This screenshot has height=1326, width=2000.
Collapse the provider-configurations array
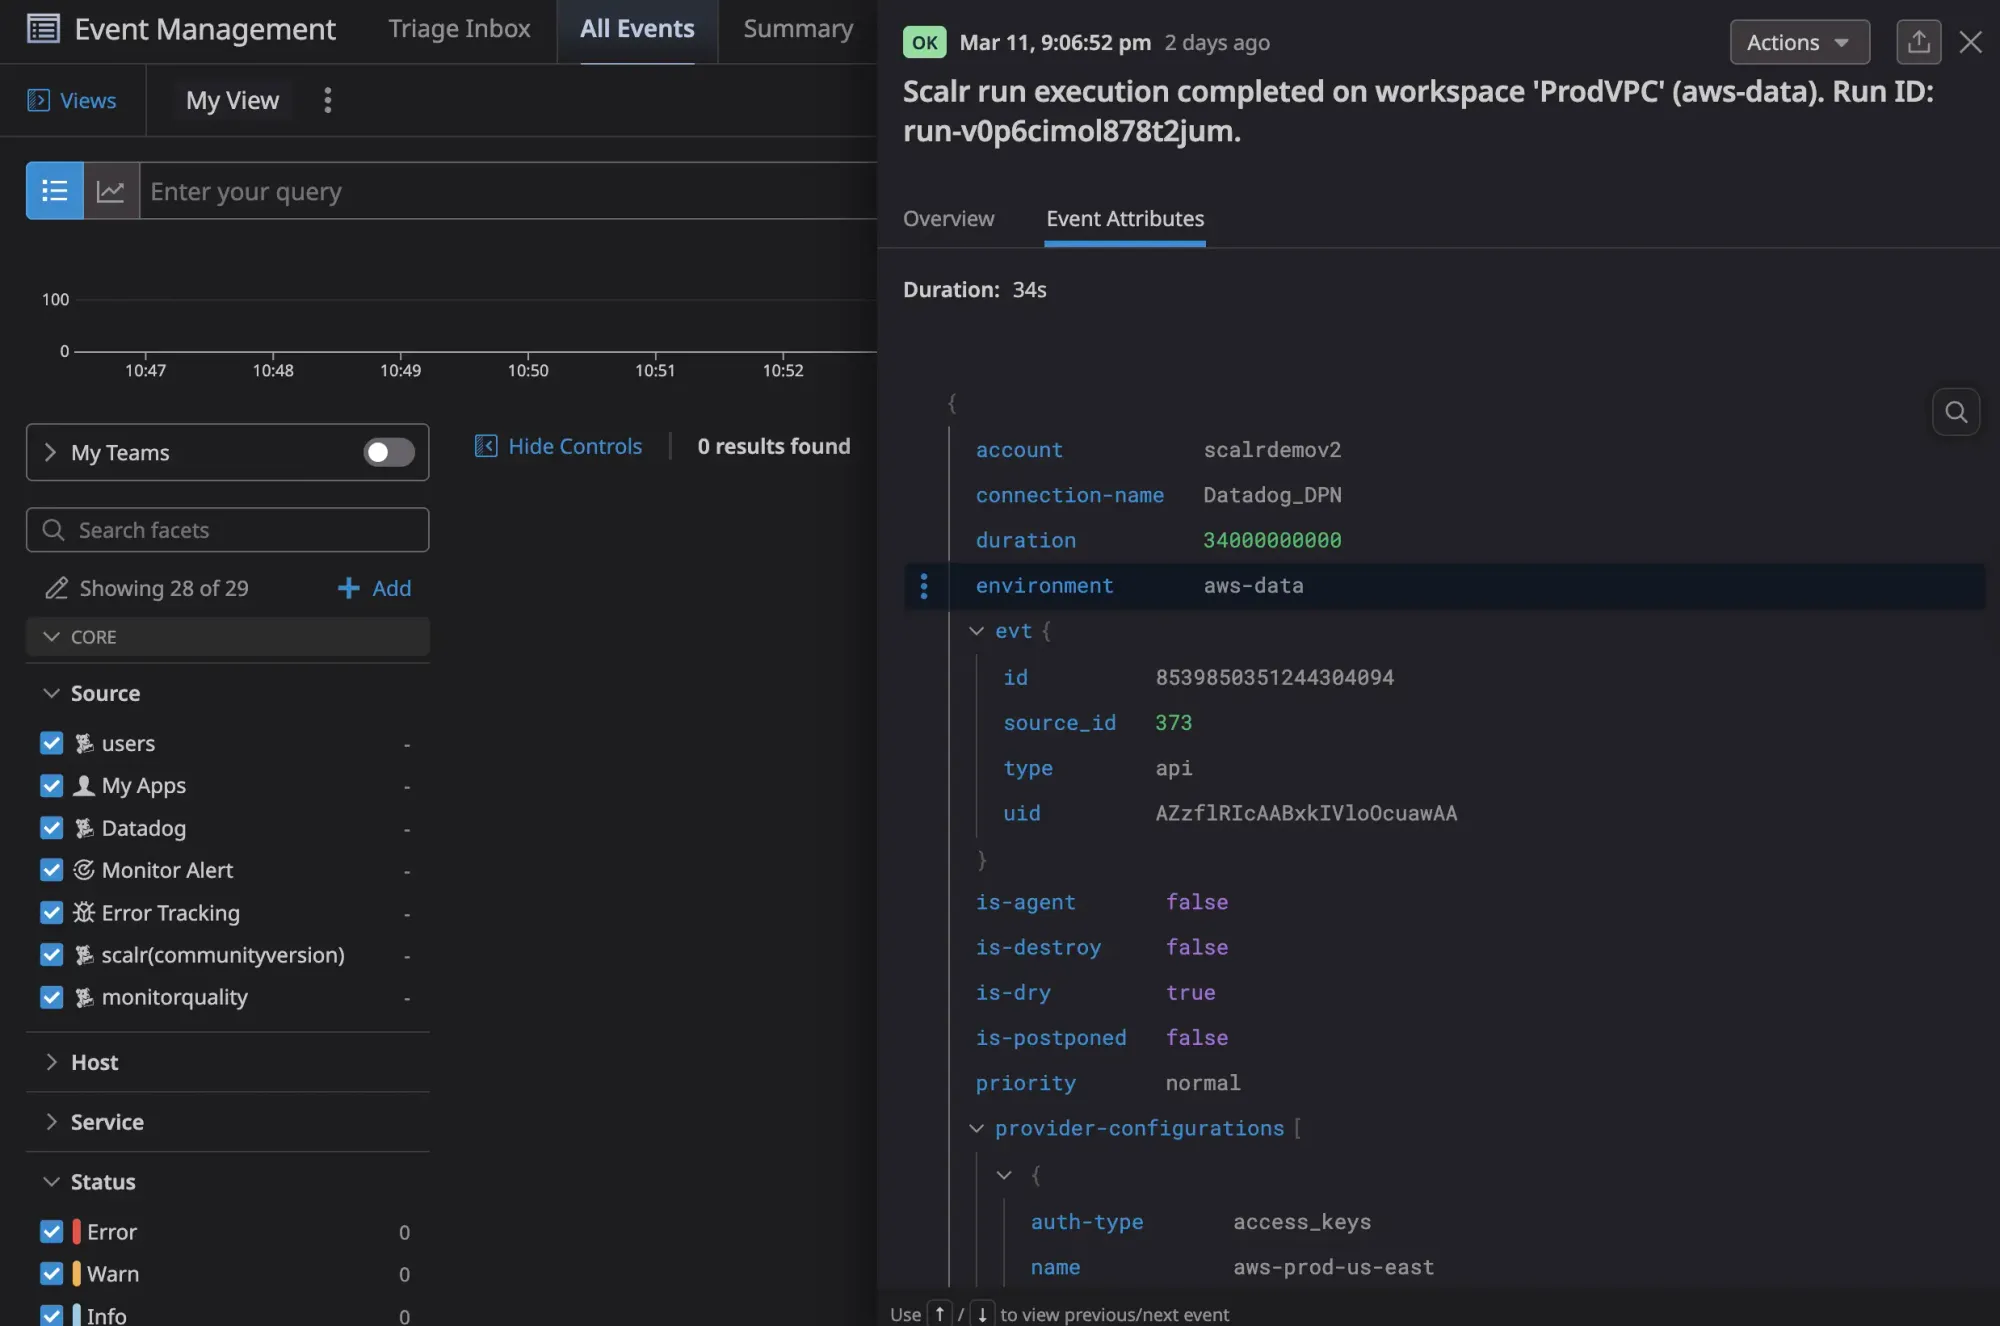pyautogui.click(x=976, y=1129)
